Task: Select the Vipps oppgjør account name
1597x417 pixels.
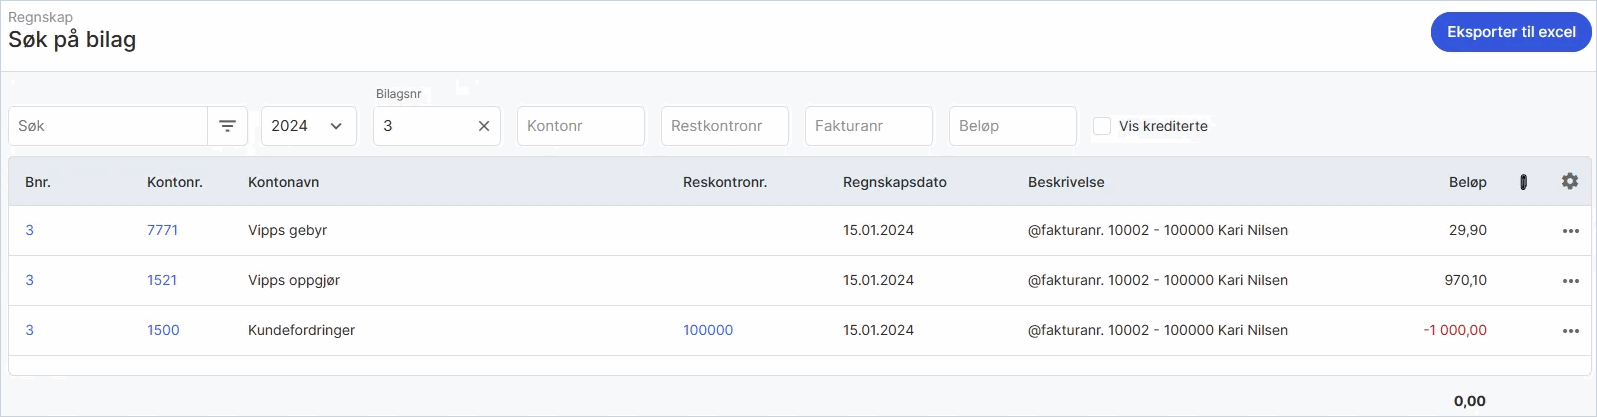Action: [x=294, y=280]
